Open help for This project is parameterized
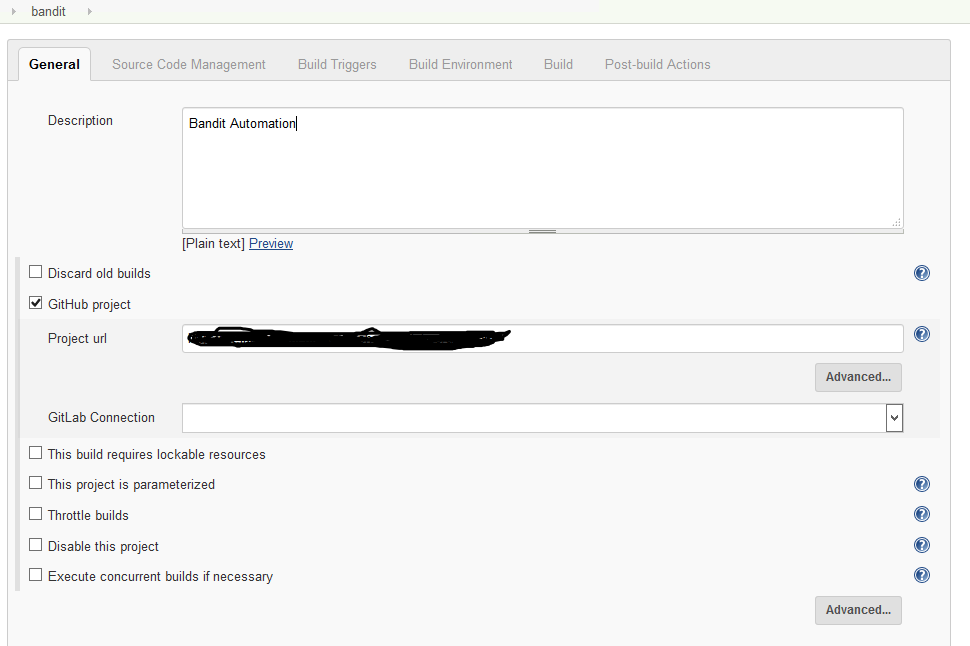Screen dimensions: 970x646 point(921,483)
